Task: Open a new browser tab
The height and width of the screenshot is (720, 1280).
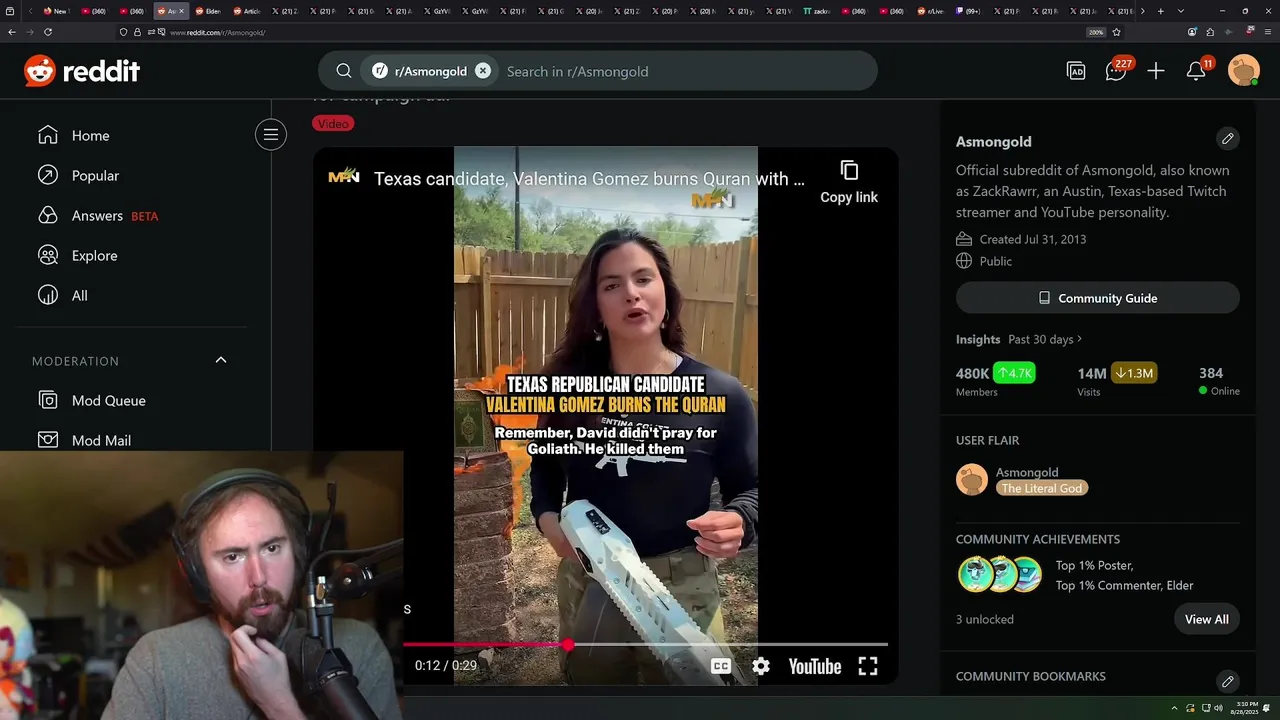Action: [1160, 11]
